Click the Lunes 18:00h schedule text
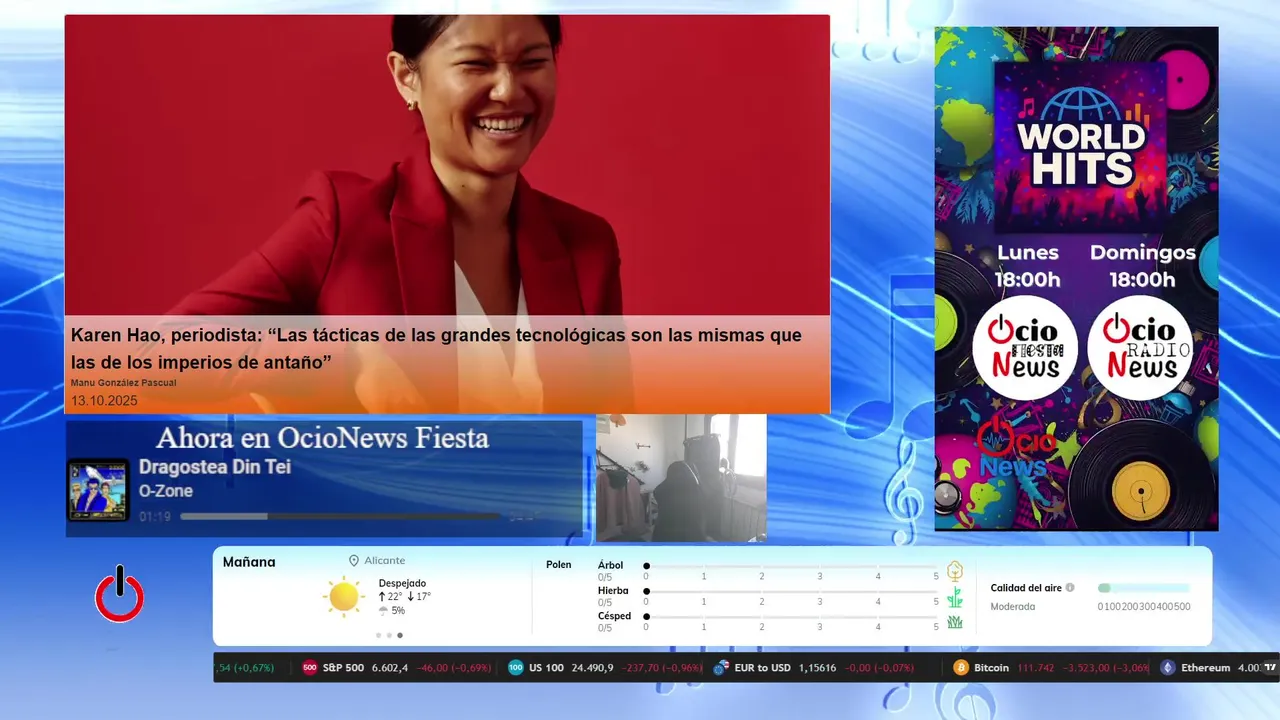The image size is (1280, 720). coord(1027,266)
